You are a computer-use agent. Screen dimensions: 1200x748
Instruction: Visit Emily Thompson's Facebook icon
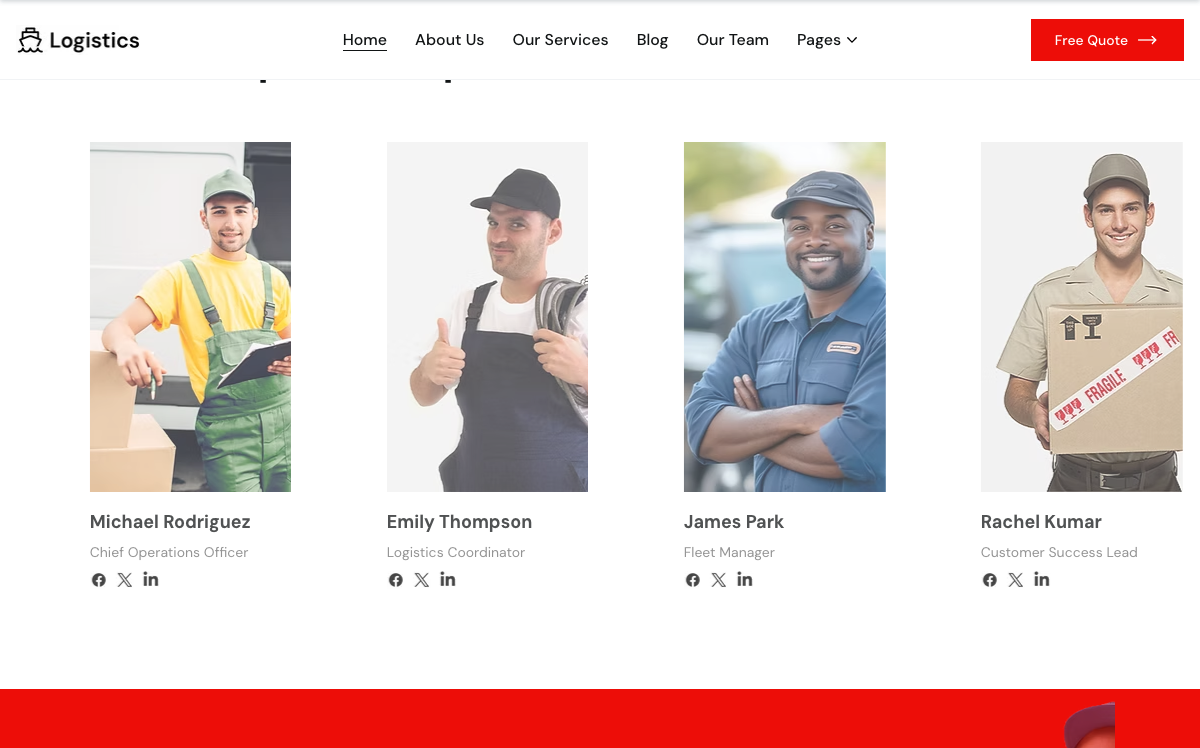click(395, 580)
